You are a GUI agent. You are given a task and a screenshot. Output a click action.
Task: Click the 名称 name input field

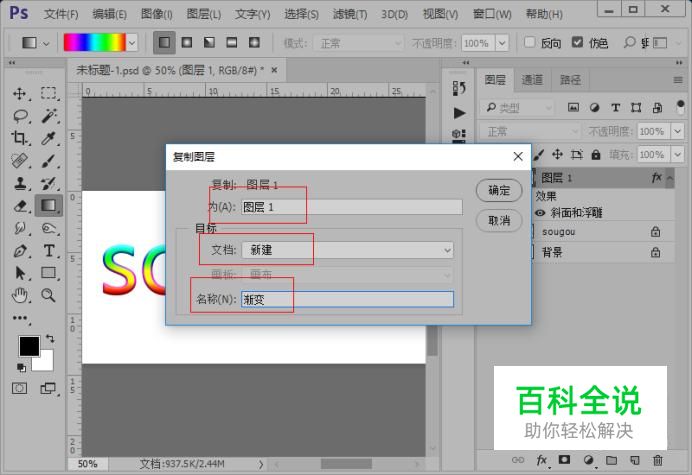point(347,299)
